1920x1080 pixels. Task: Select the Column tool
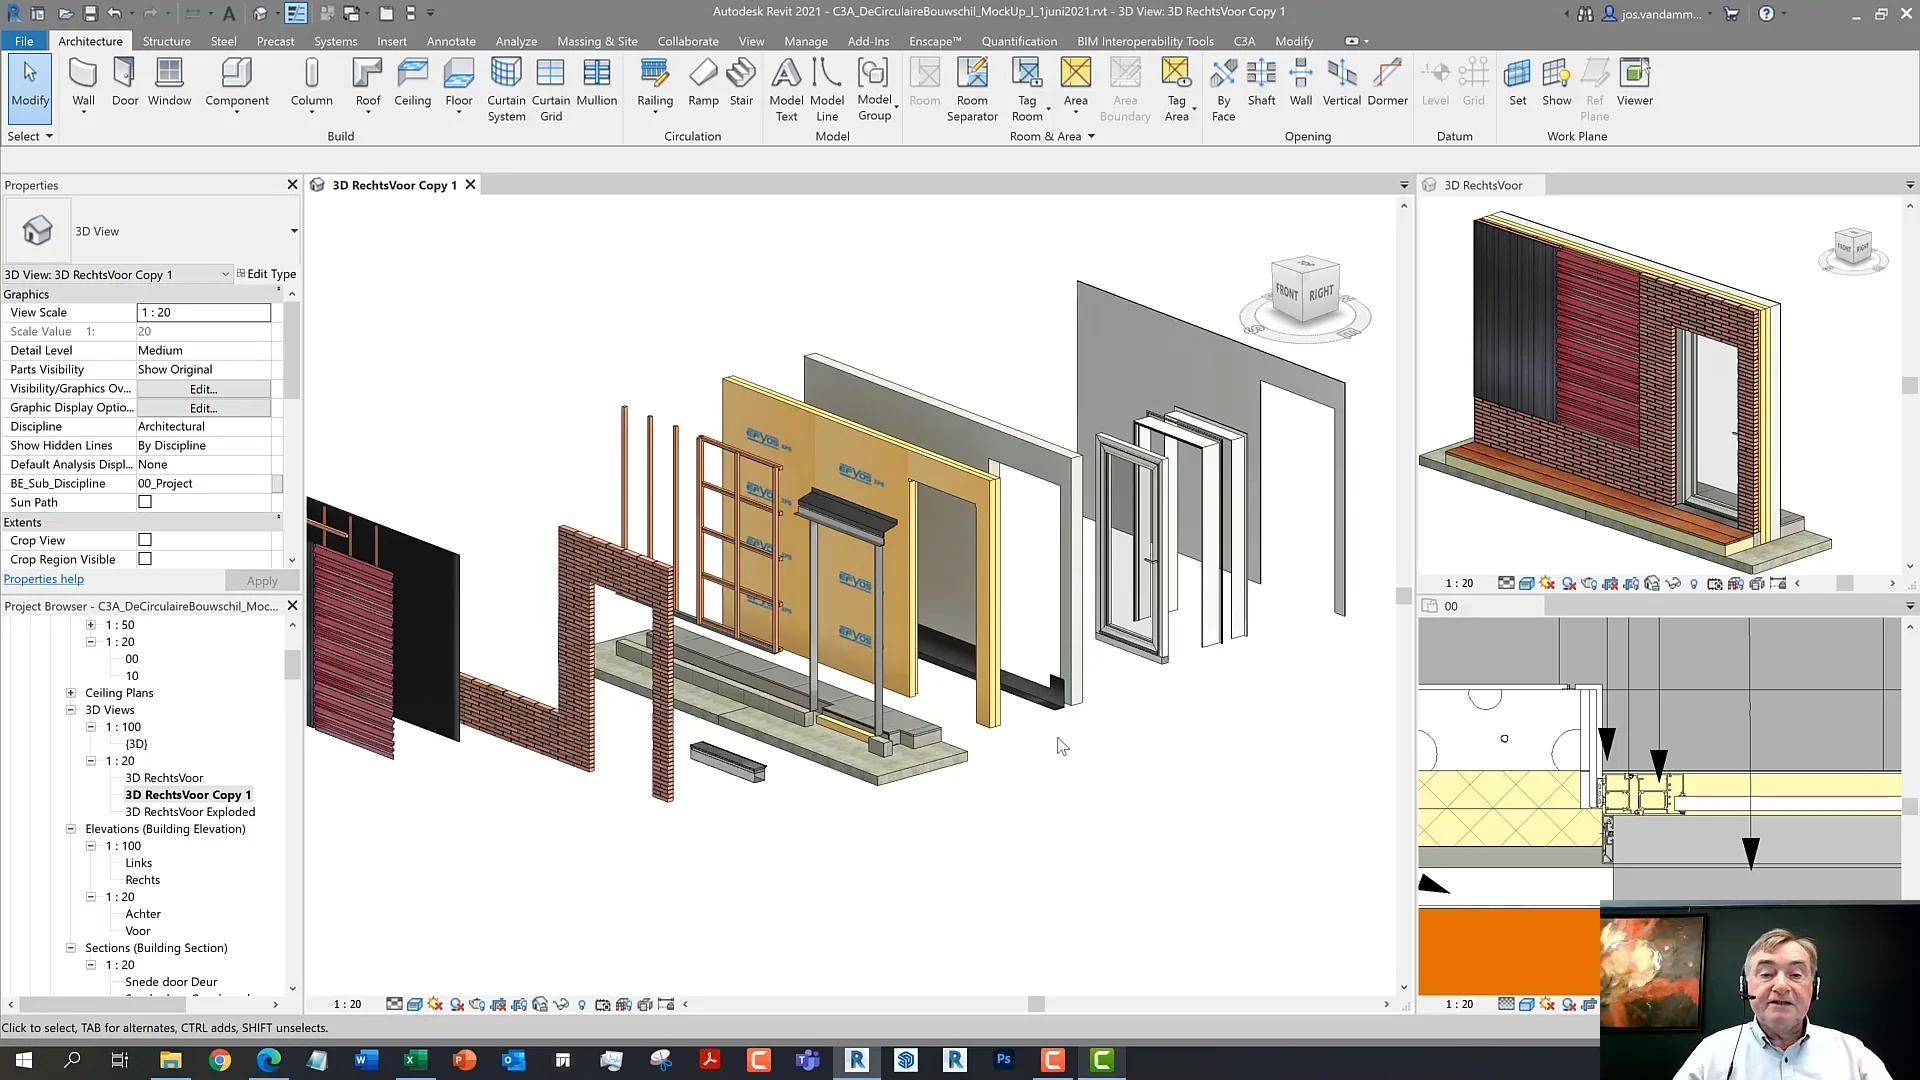(311, 84)
